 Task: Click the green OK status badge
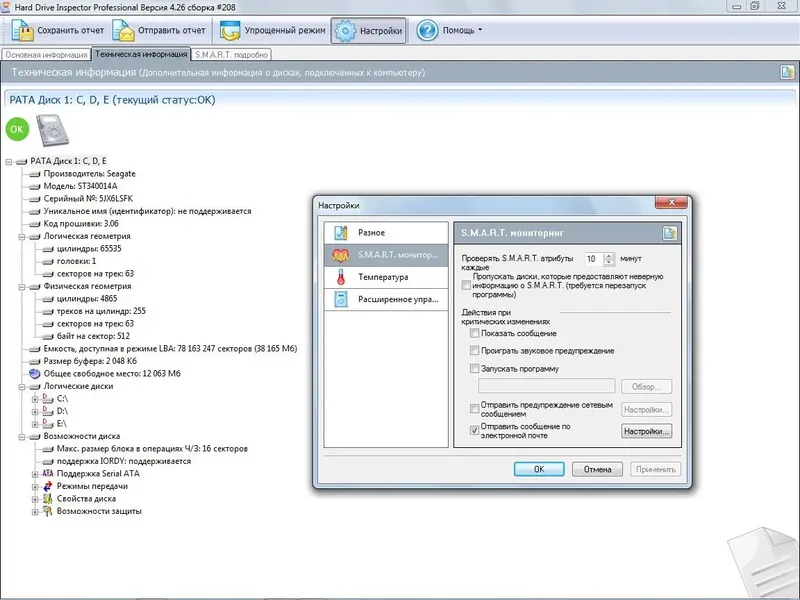(x=17, y=129)
